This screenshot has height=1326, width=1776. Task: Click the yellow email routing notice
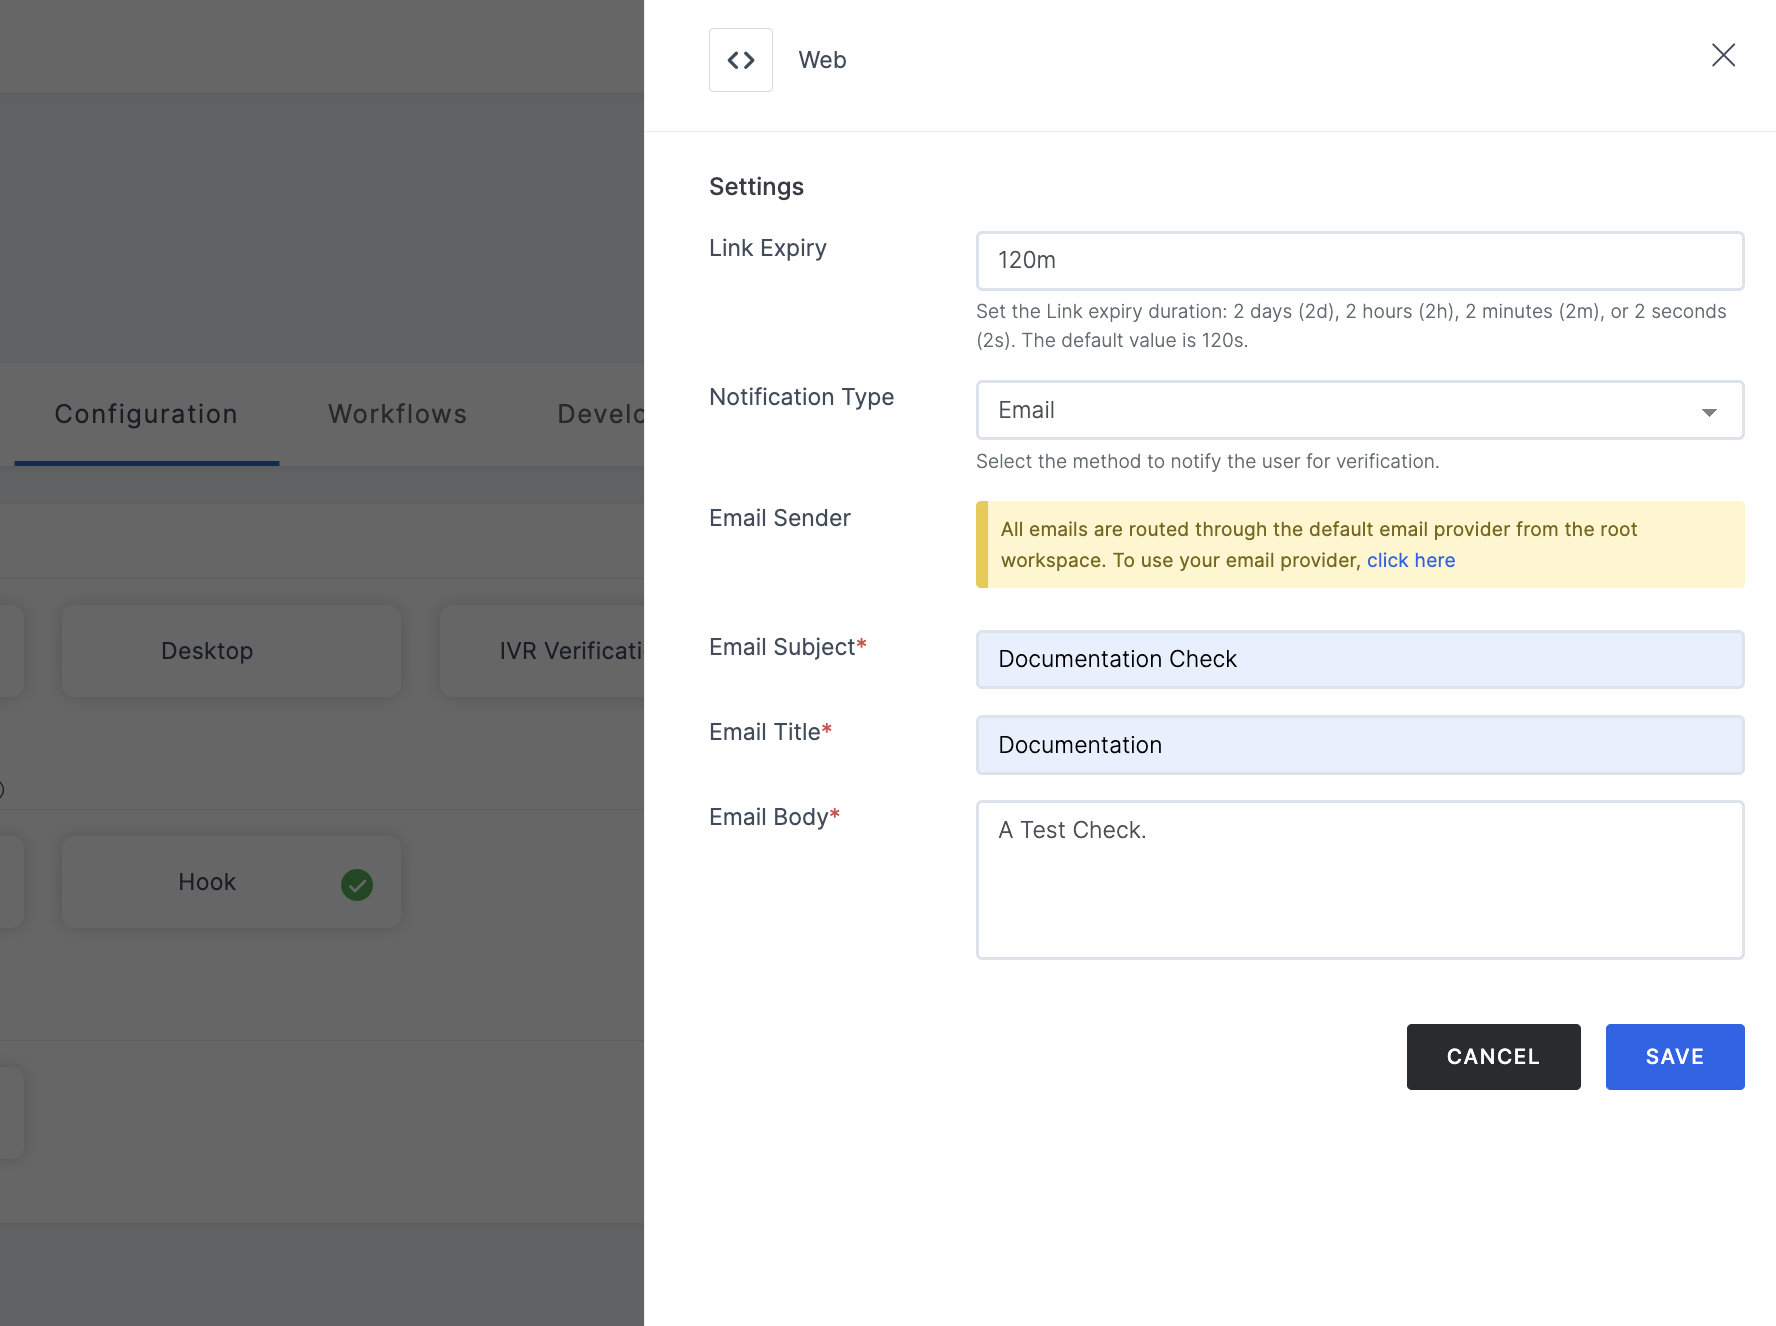pos(1360,545)
